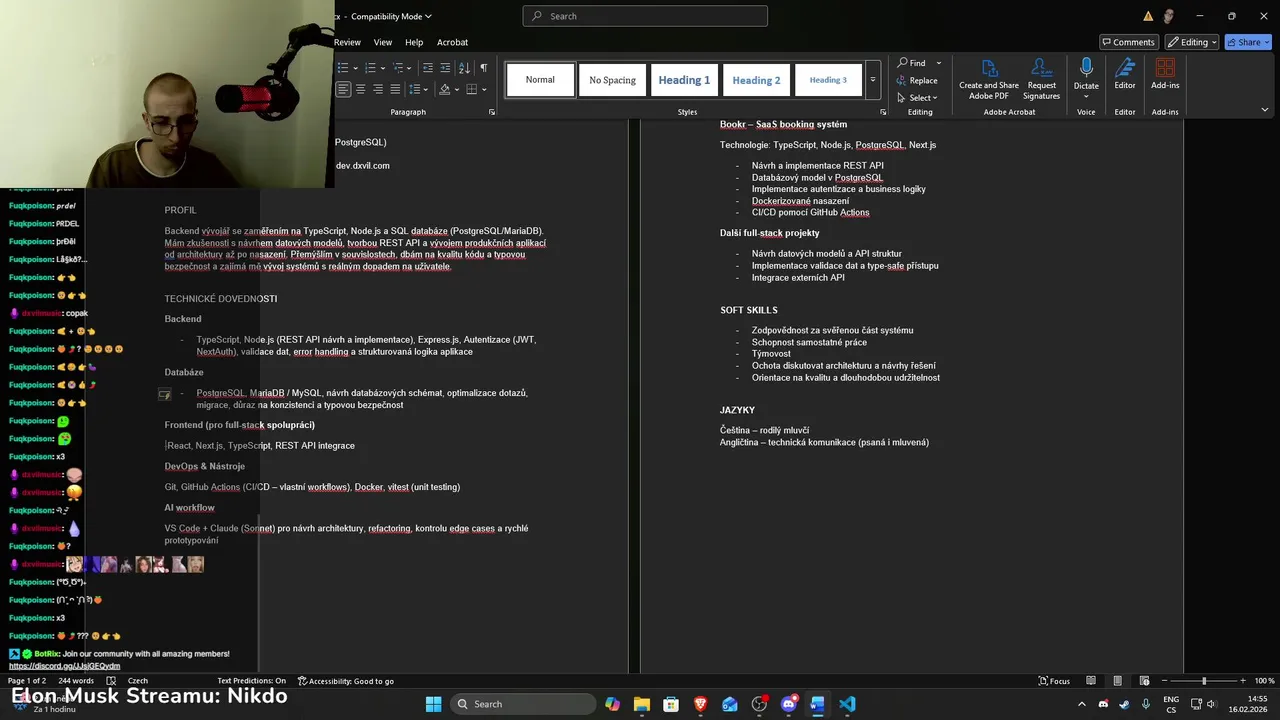Open the Help tab

click(414, 42)
